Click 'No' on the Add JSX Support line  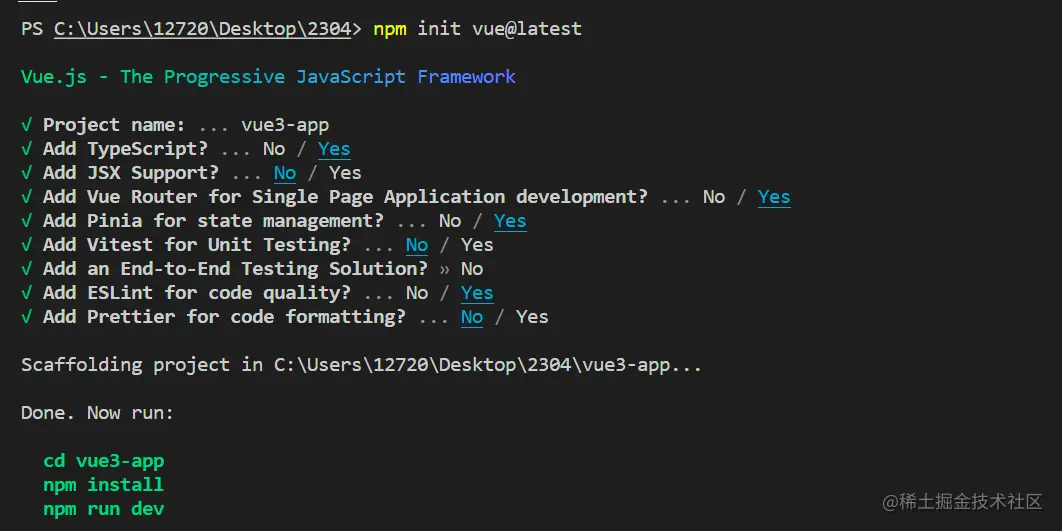pos(284,173)
